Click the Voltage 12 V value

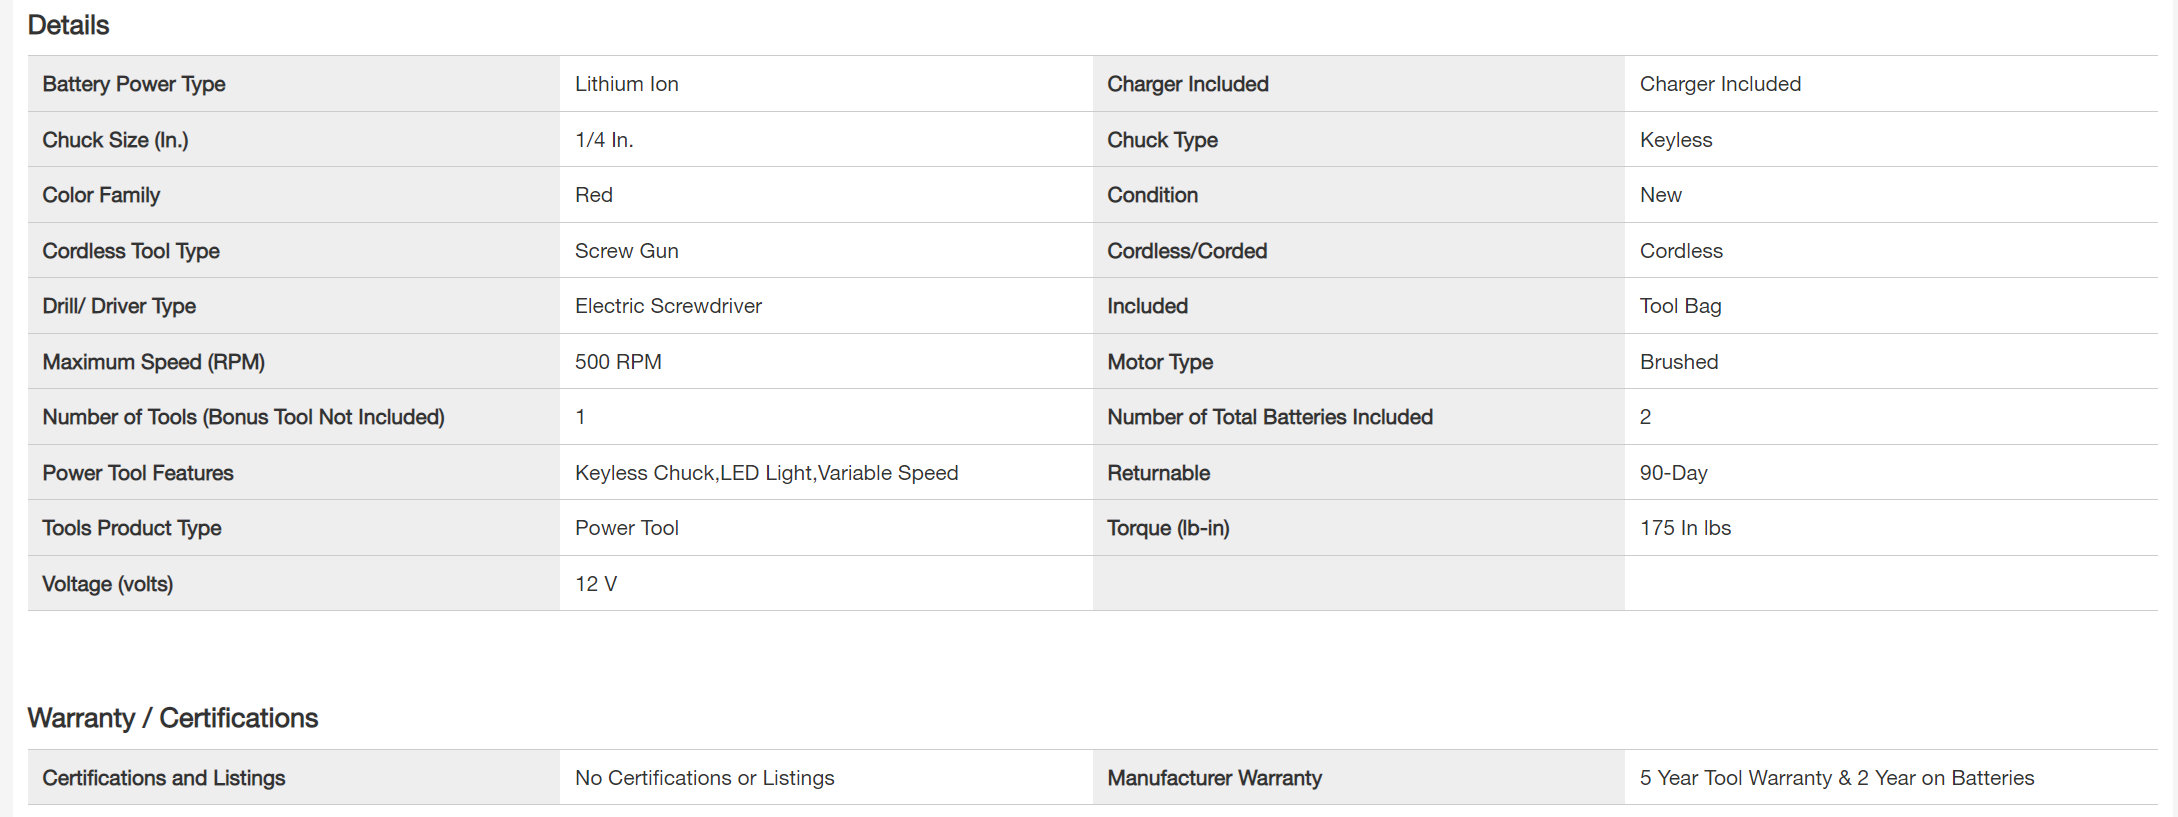[x=596, y=584]
